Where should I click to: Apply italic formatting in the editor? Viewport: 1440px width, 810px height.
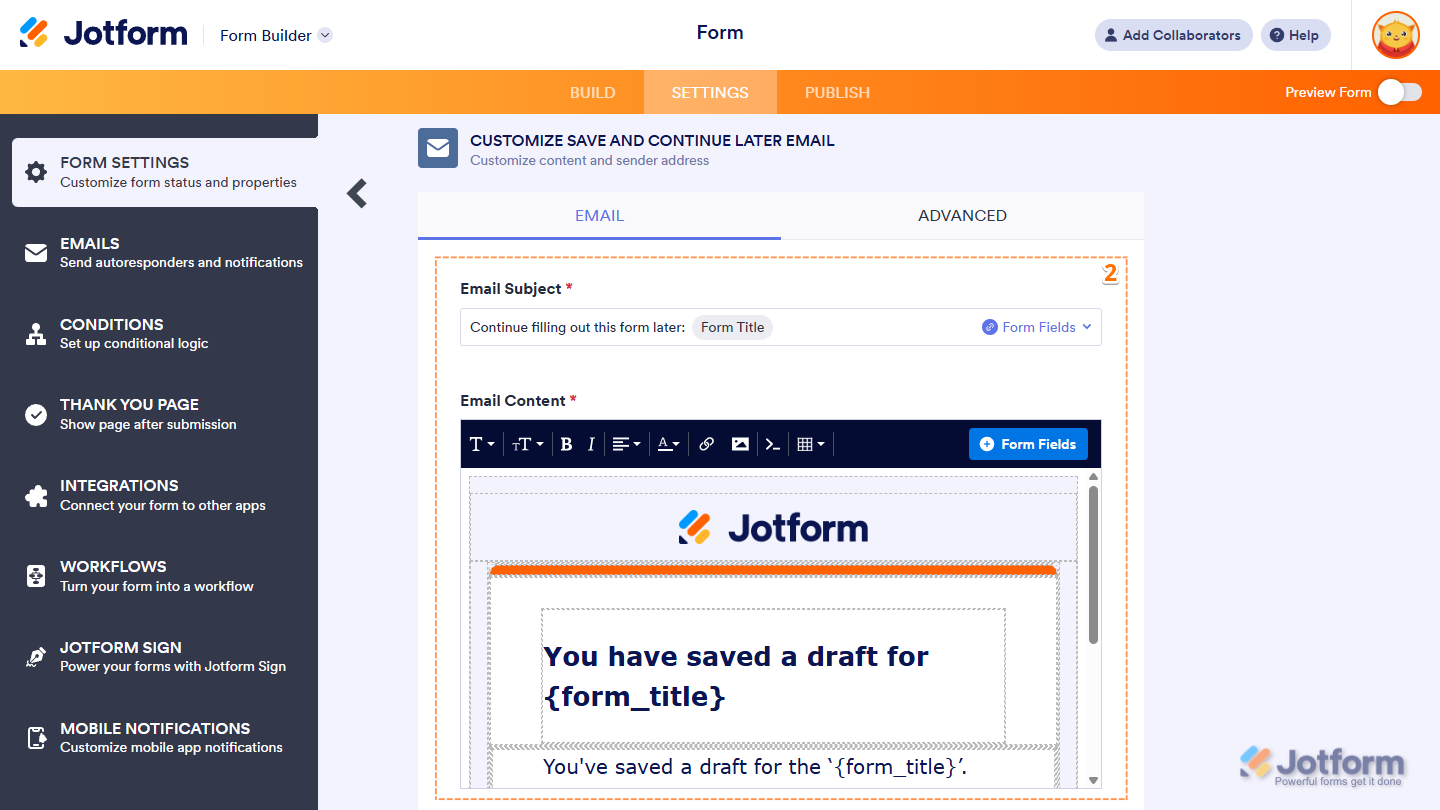tap(591, 443)
